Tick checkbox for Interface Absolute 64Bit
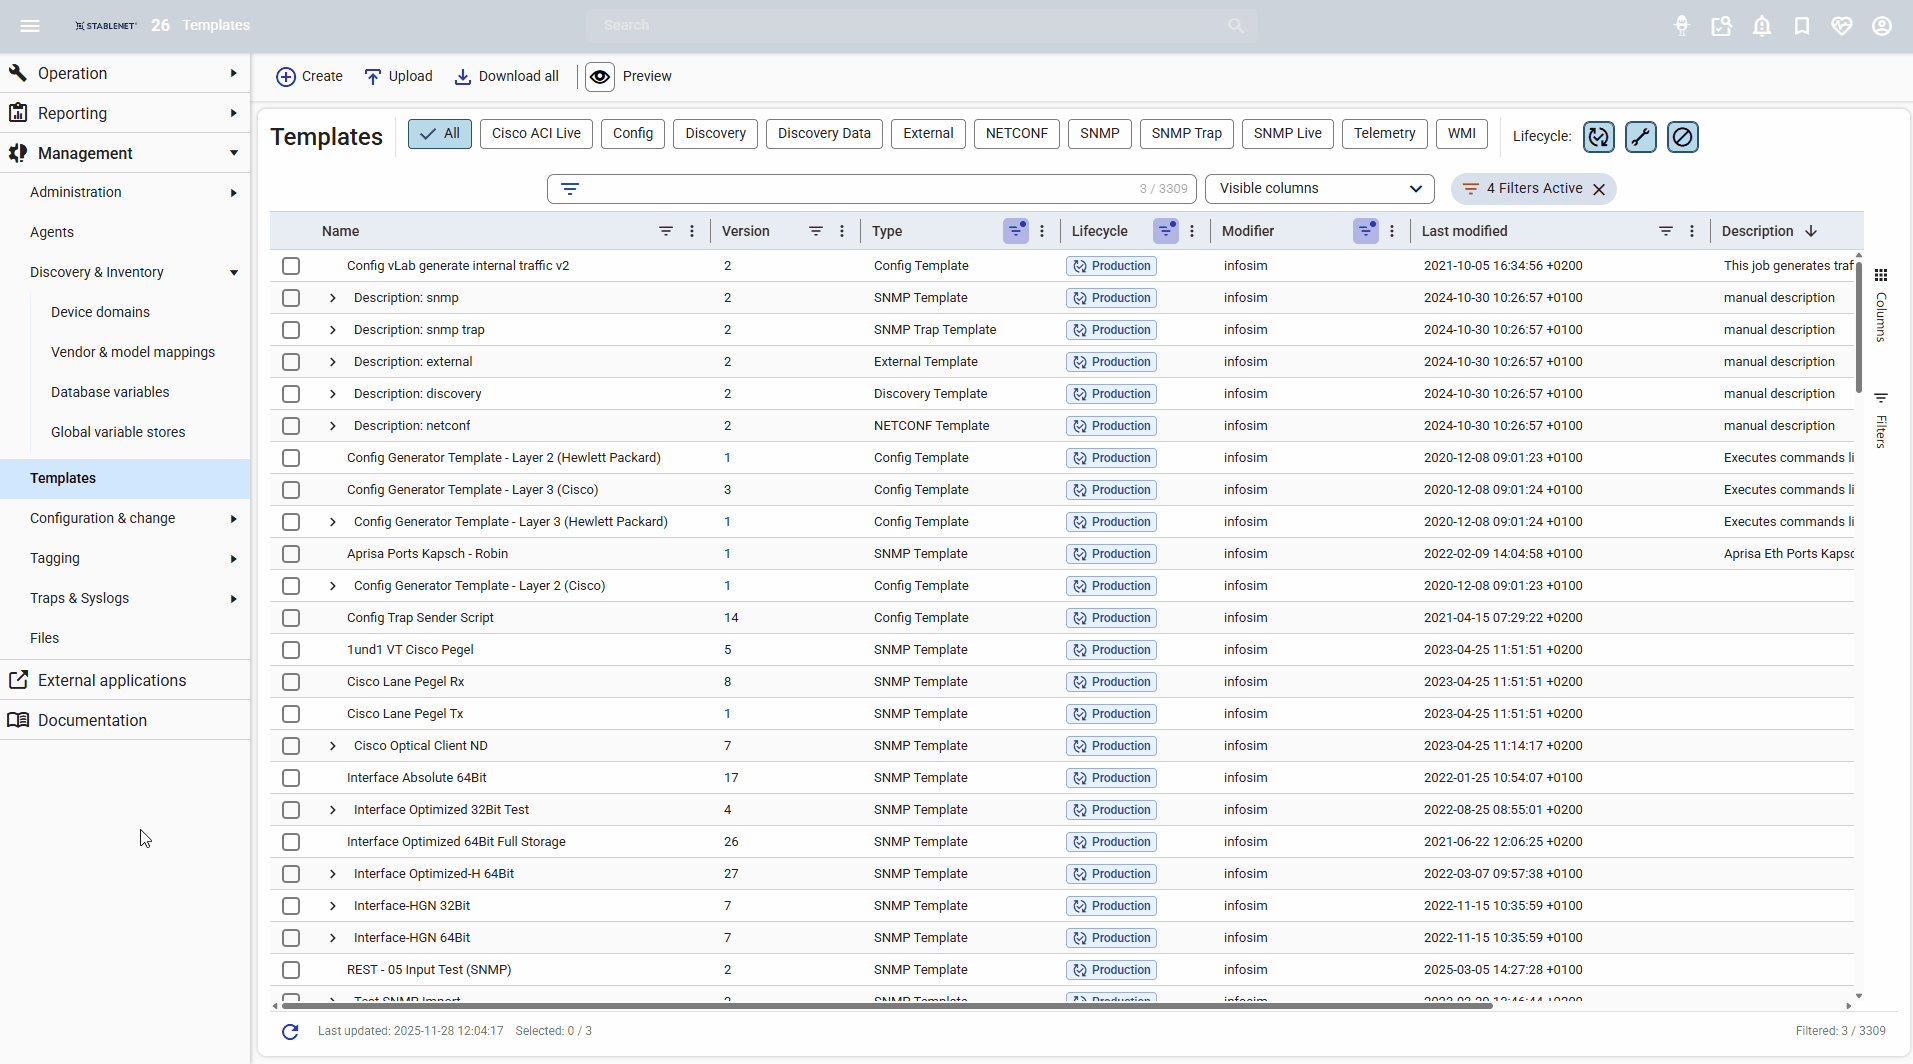Image resolution: width=1913 pixels, height=1064 pixels. (x=291, y=778)
